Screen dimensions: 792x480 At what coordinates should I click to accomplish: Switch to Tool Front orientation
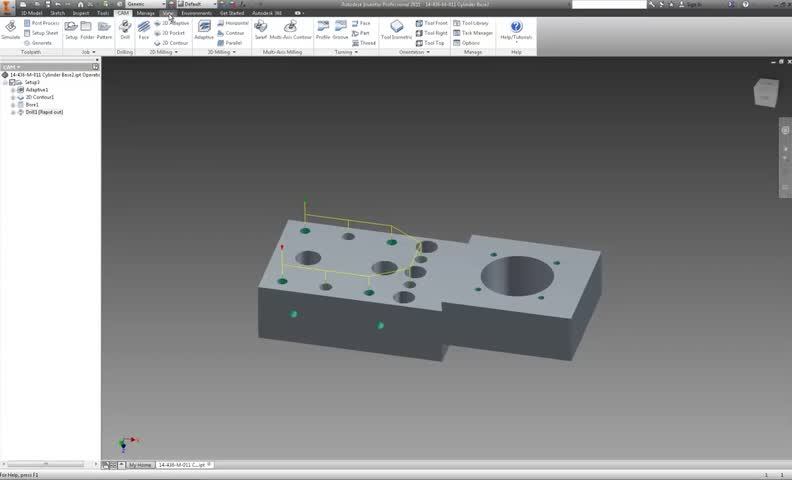point(431,23)
